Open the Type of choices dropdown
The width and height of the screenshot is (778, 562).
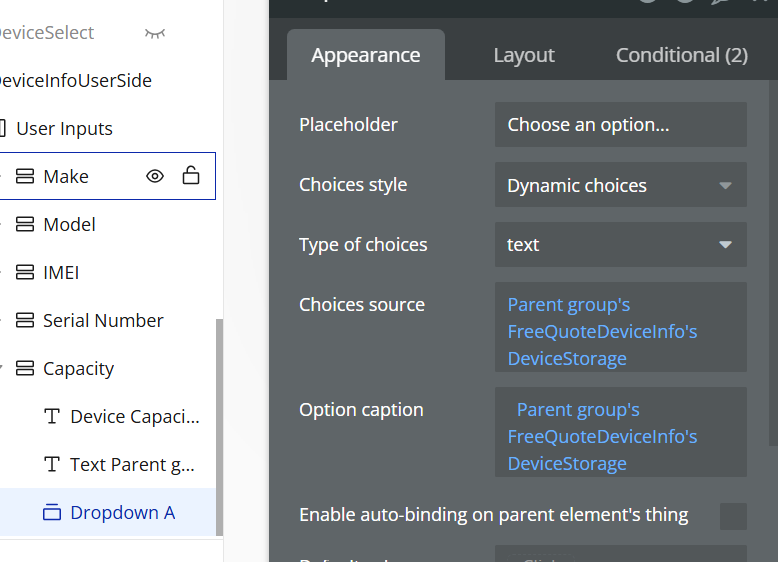pos(620,245)
